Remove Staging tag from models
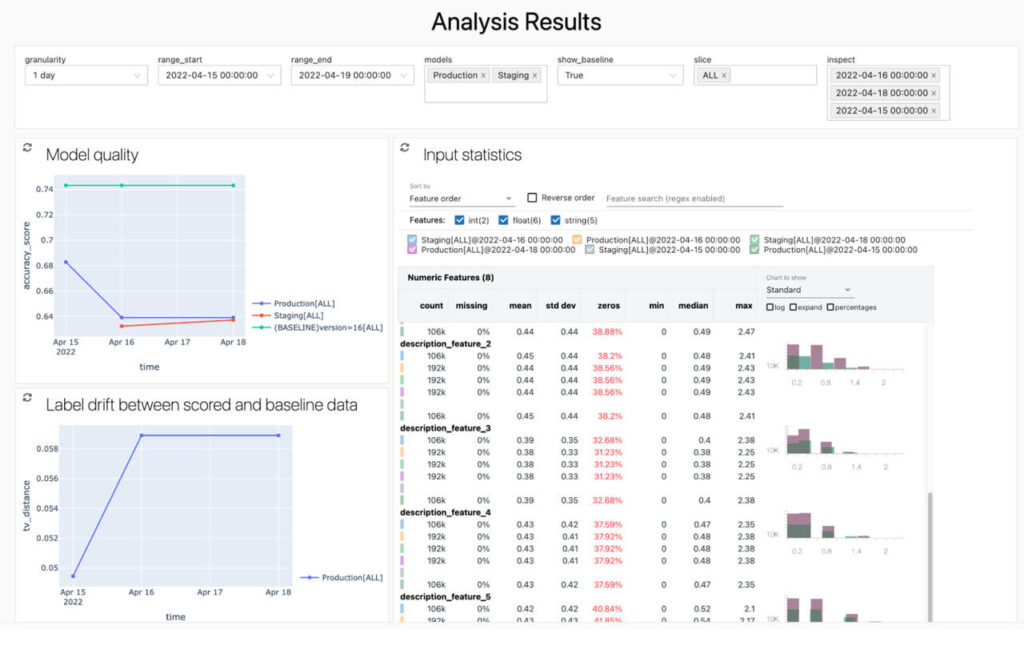This screenshot has height=650, width=1024. click(x=535, y=76)
